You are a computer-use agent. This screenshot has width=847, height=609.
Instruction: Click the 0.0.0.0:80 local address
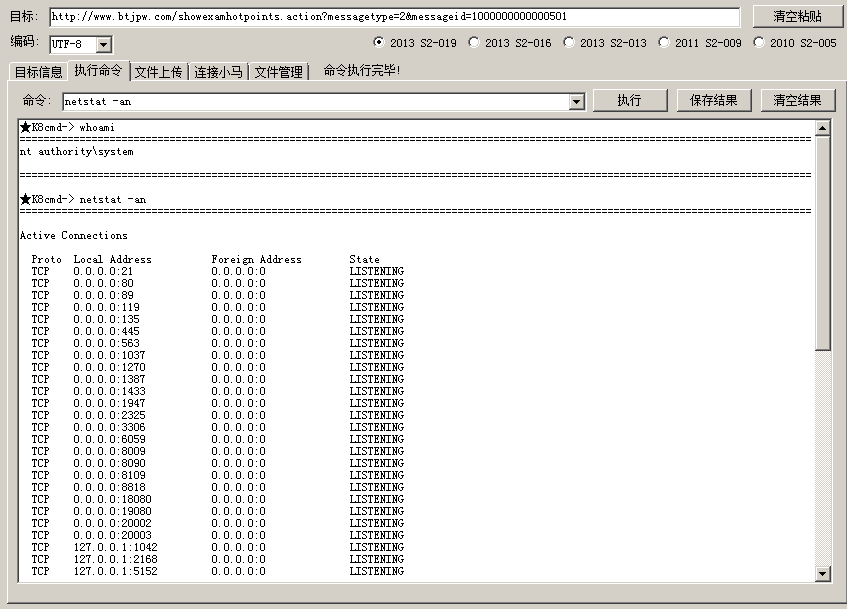click(x=104, y=283)
